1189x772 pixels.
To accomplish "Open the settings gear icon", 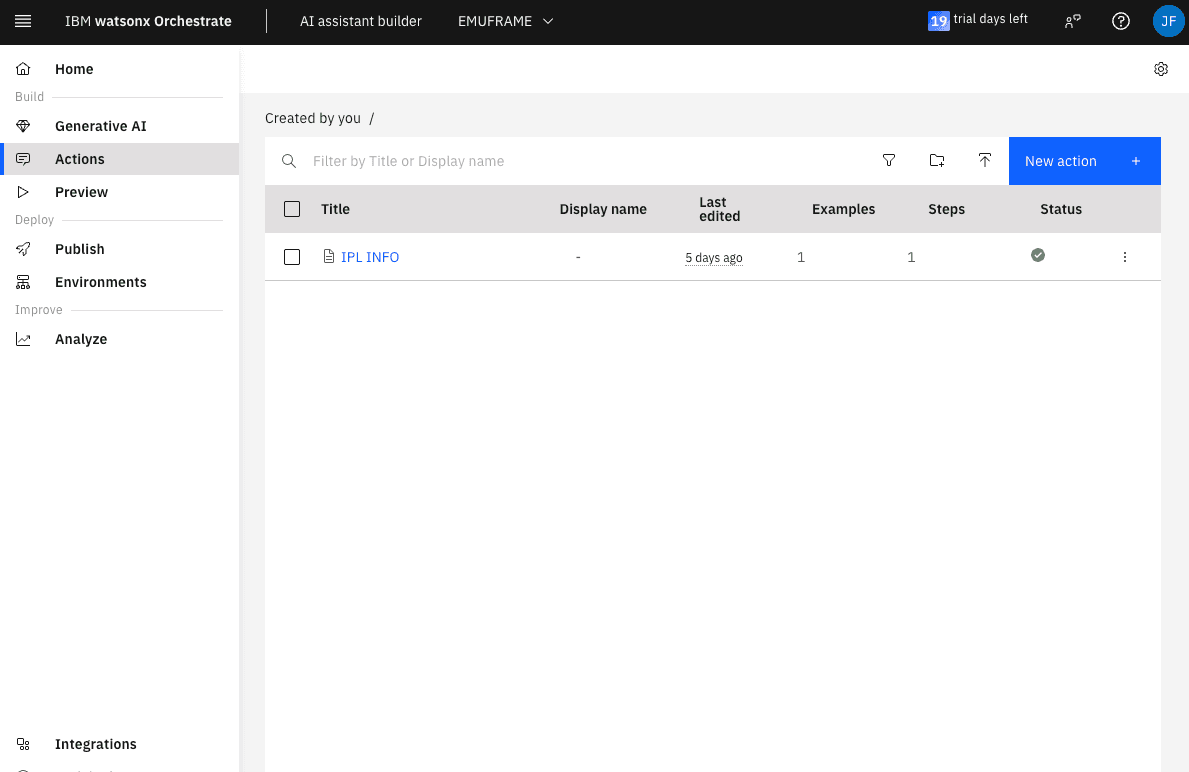I will 1160,69.
